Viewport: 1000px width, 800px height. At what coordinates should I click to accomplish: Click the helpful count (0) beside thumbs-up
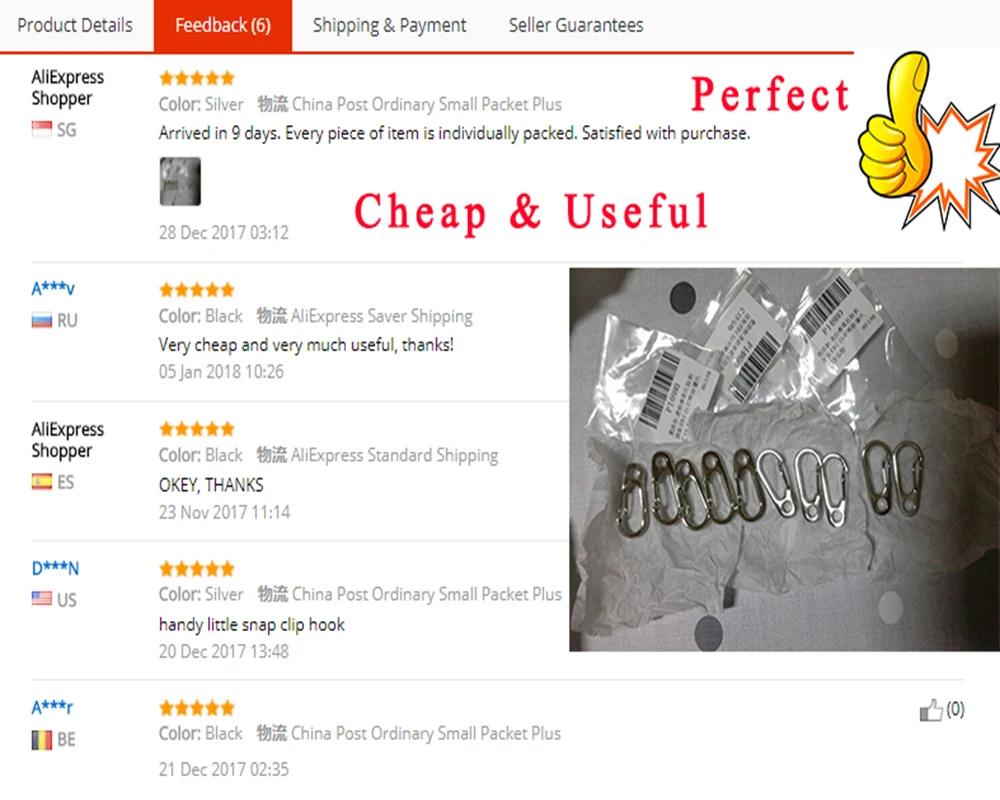(955, 709)
